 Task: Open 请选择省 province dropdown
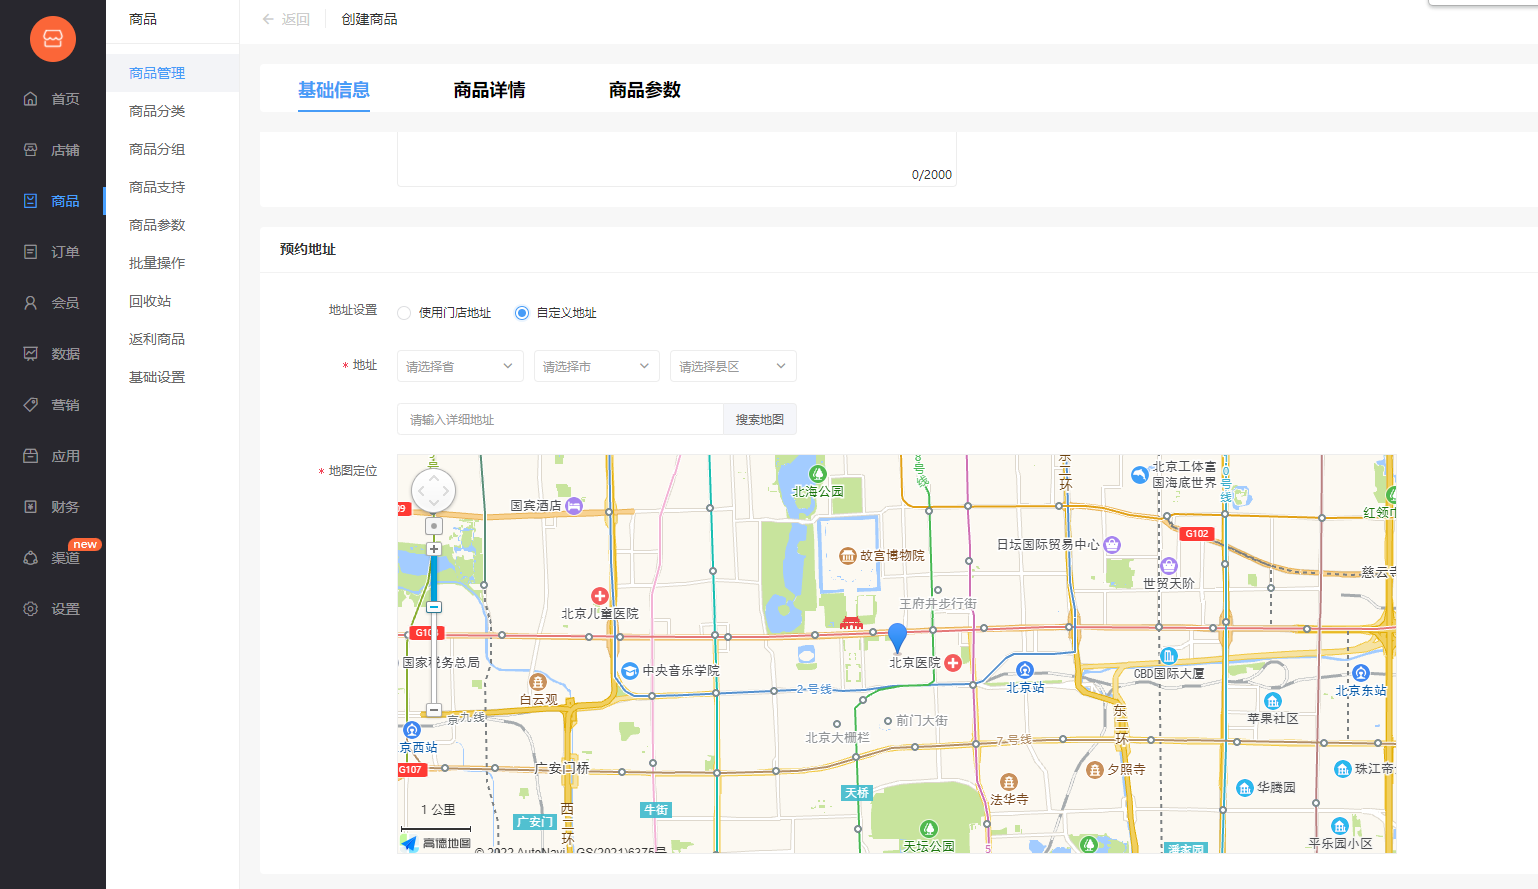coord(460,366)
